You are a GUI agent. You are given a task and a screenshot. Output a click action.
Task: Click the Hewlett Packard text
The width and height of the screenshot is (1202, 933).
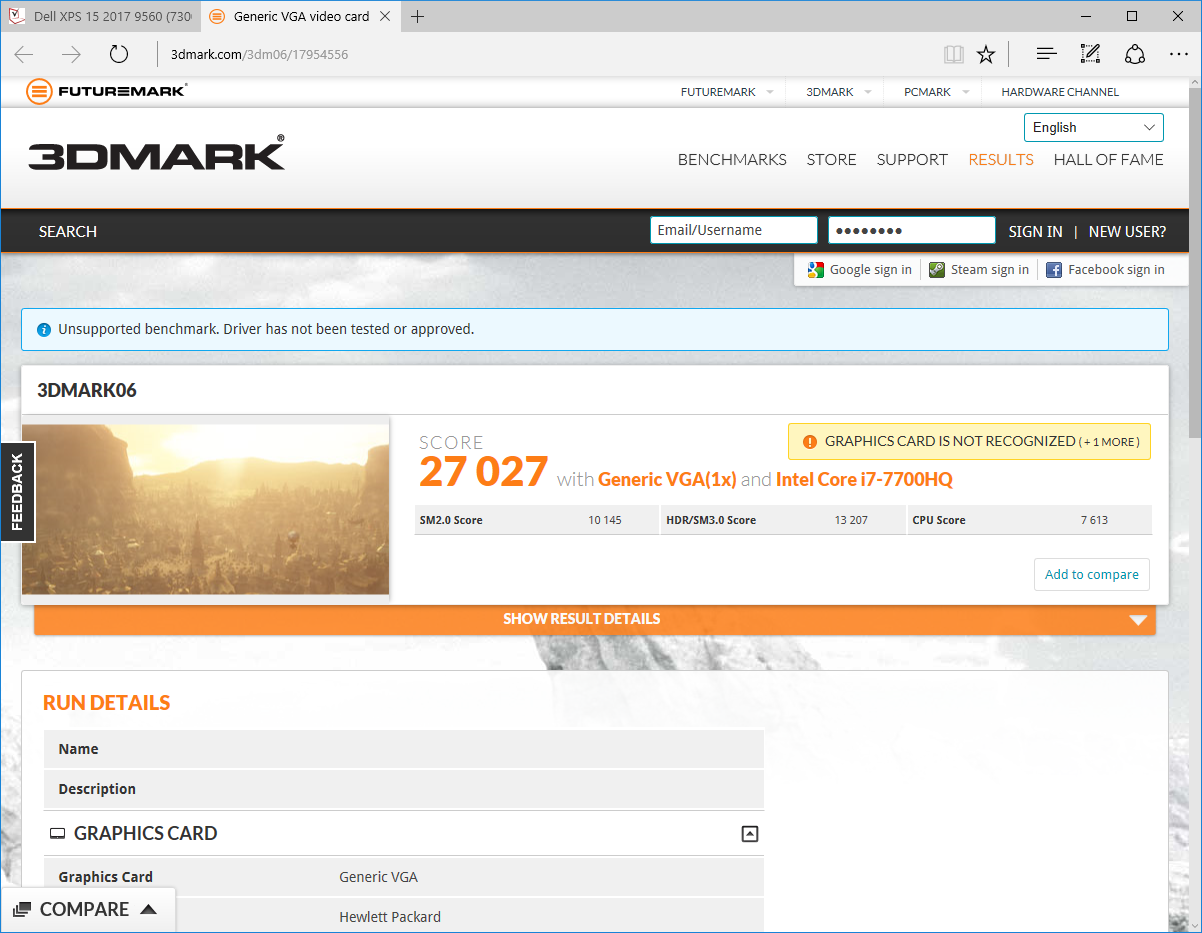click(390, 917)
